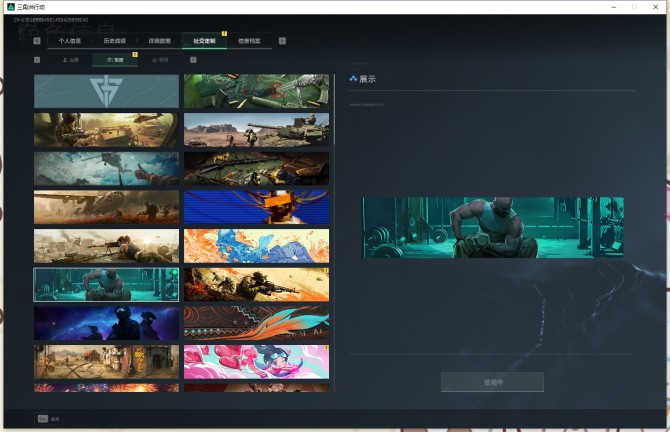Screen dimensions: 670x432
Task: Choose the default grey-blue emblem banner
Action: tap(106, 91)
